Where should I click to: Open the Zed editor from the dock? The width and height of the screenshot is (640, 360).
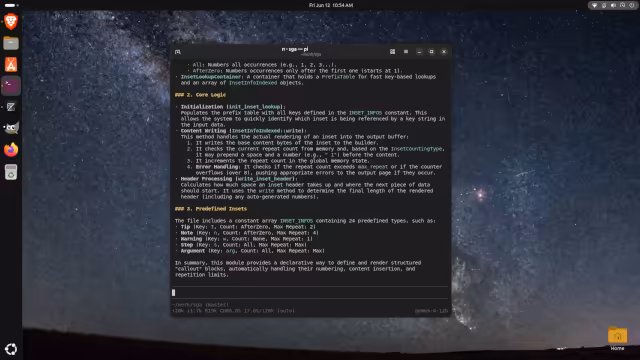point(11,107)
